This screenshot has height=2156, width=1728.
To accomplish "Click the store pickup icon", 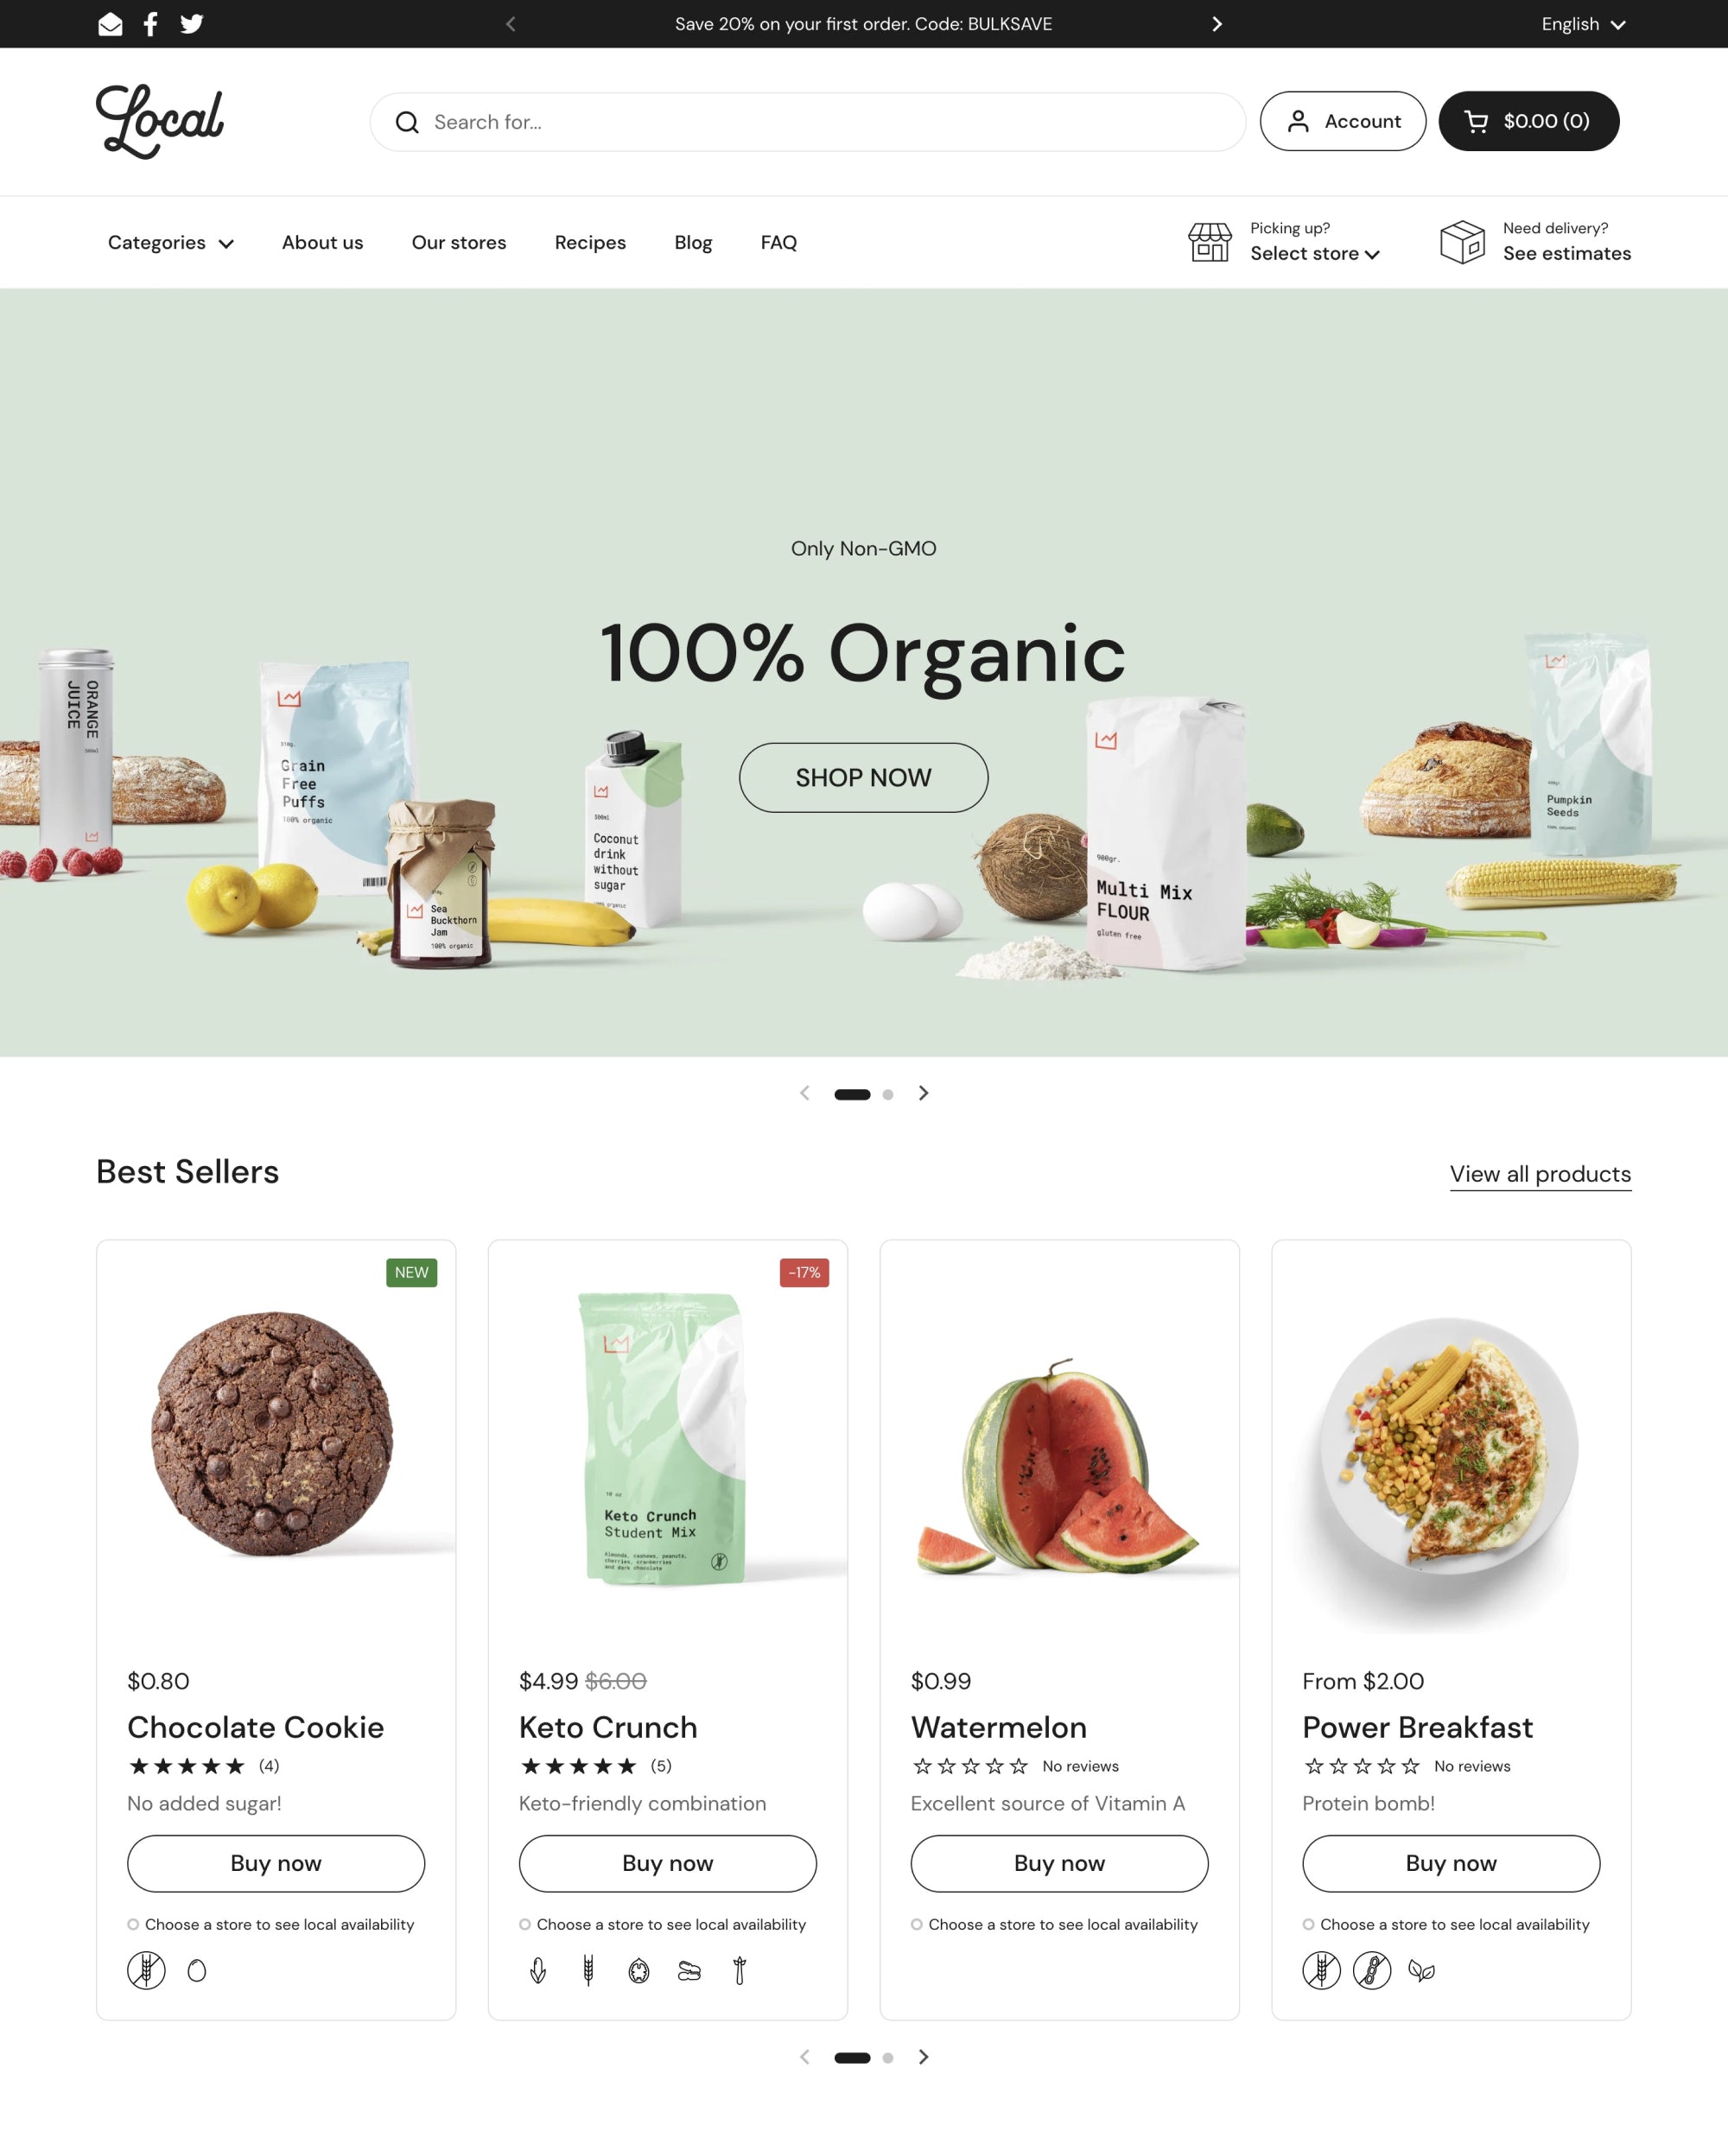I will tap(1213, 242).
